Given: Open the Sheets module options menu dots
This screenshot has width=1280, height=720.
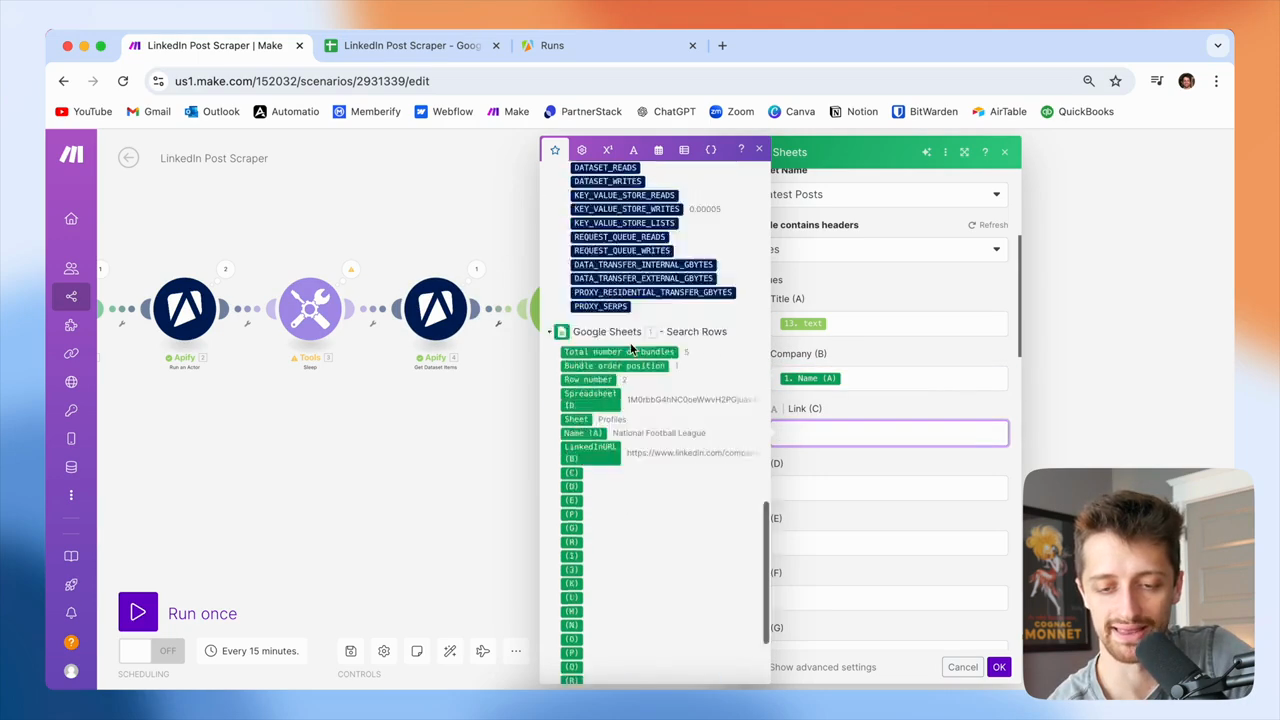Looking at the screenshot, I should pos(945,152).
